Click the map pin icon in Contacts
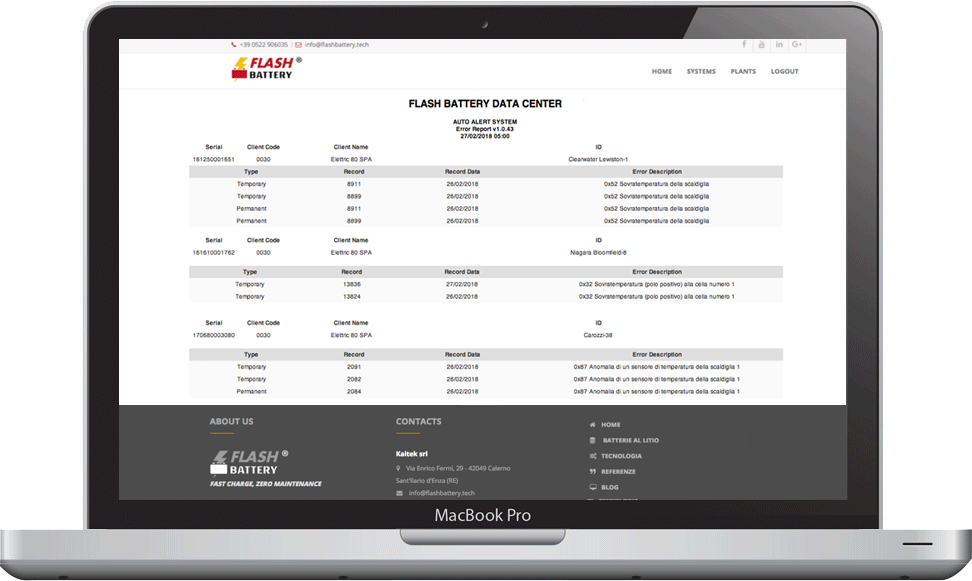The image size is (972, 581). [x=400, y=469]
